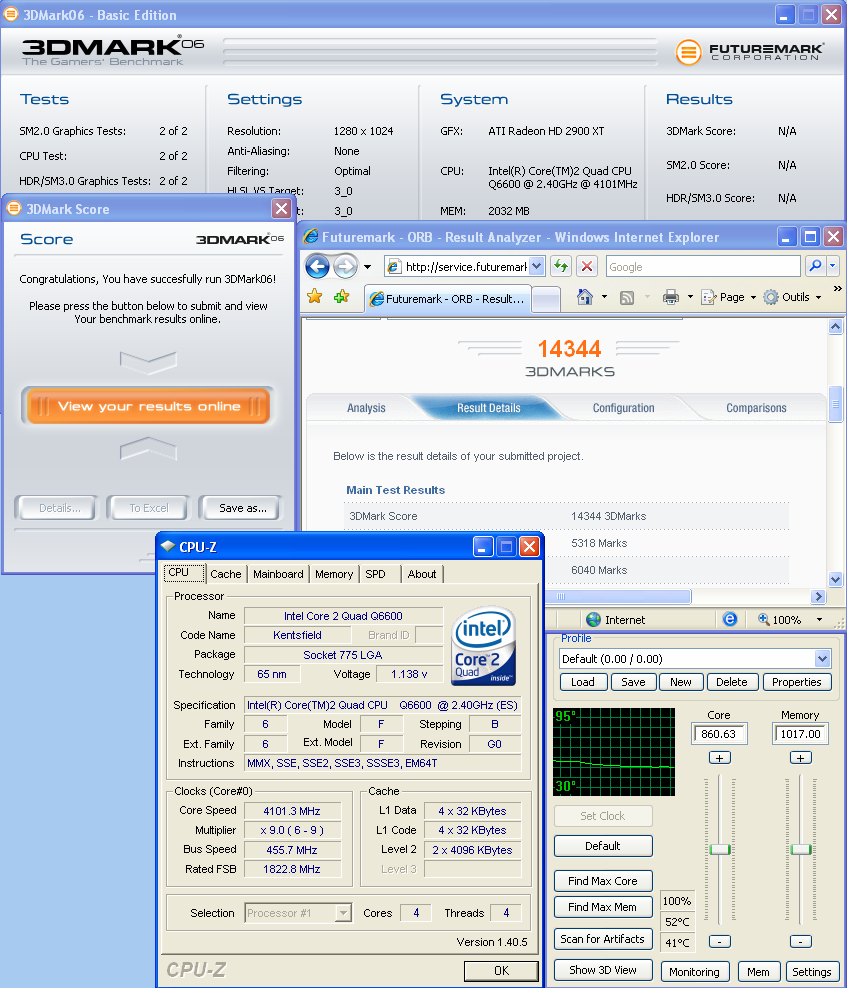Select the Analysis tab on Futuremark page
This screenshot has height=988, width=847.
[366, 408]
